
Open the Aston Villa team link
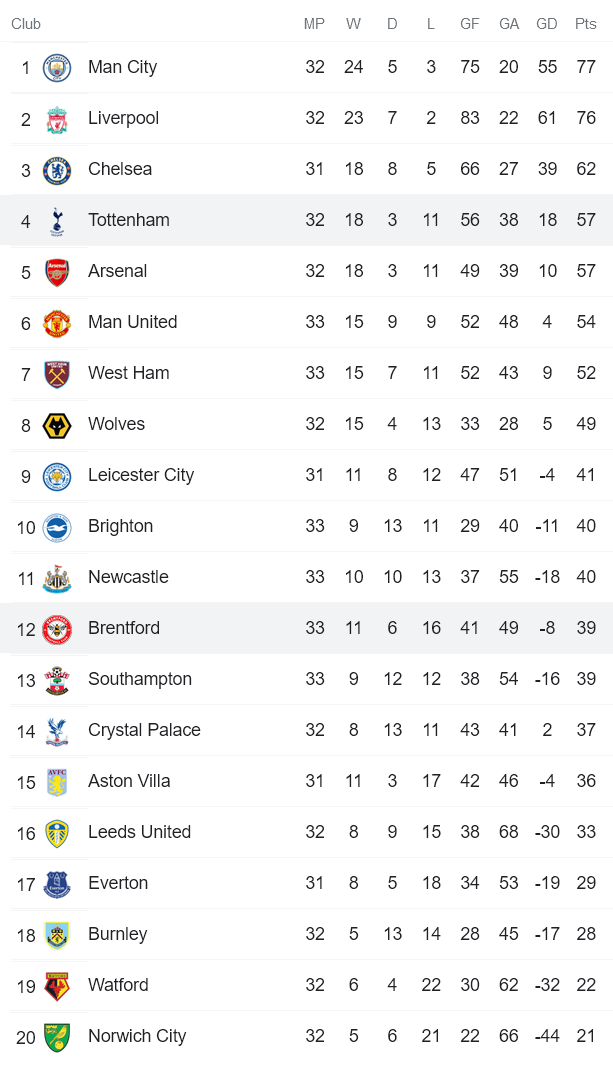(x=129, y=781)
